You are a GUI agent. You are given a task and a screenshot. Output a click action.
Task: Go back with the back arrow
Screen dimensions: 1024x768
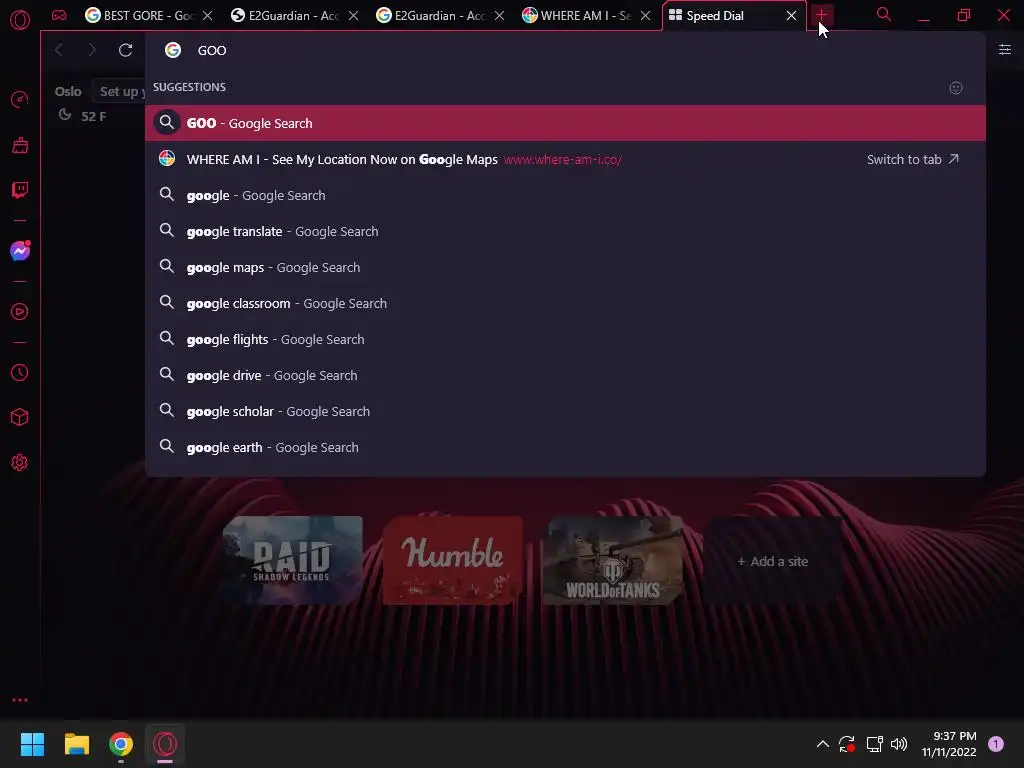59,50
